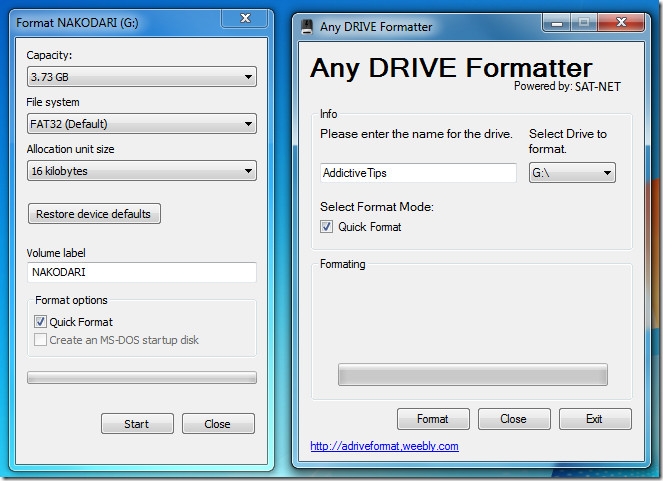Click the Exit button in Any DRIVE Formatter
The height and width of the screenshot is (481, 663).
tap(595, 419)
